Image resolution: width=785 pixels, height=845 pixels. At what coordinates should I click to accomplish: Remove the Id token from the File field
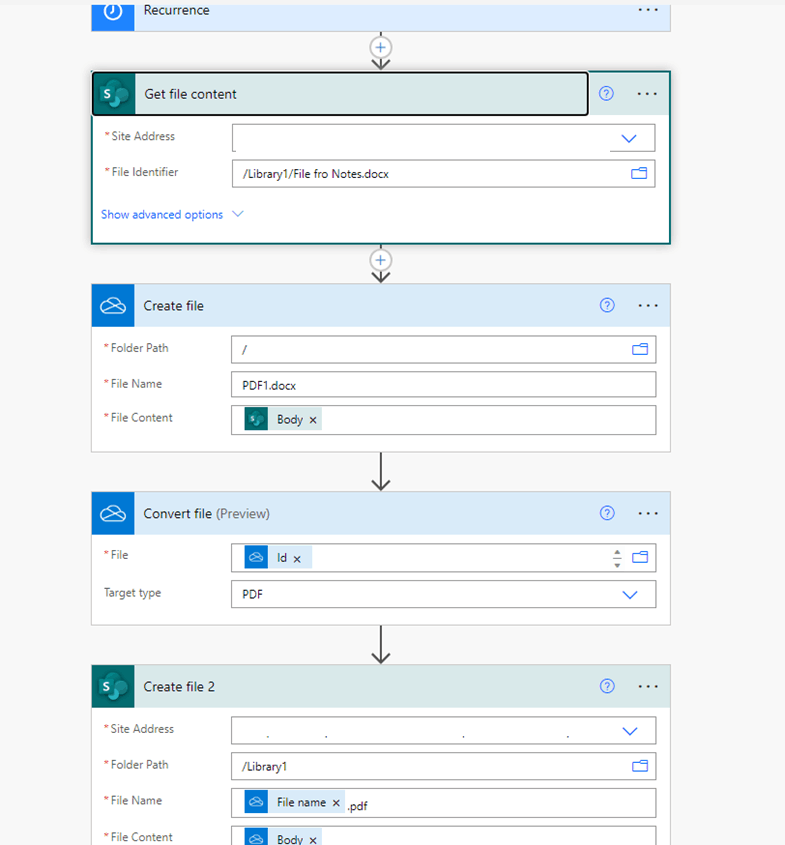pos(297,559)
